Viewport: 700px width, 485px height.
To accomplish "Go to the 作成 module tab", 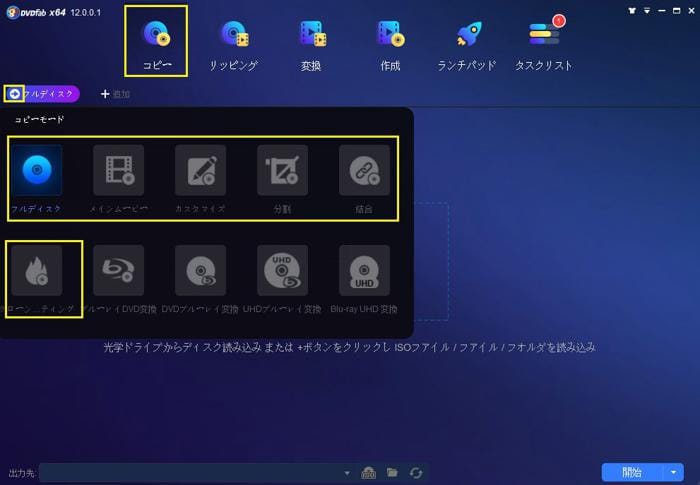I will [390, 45].
